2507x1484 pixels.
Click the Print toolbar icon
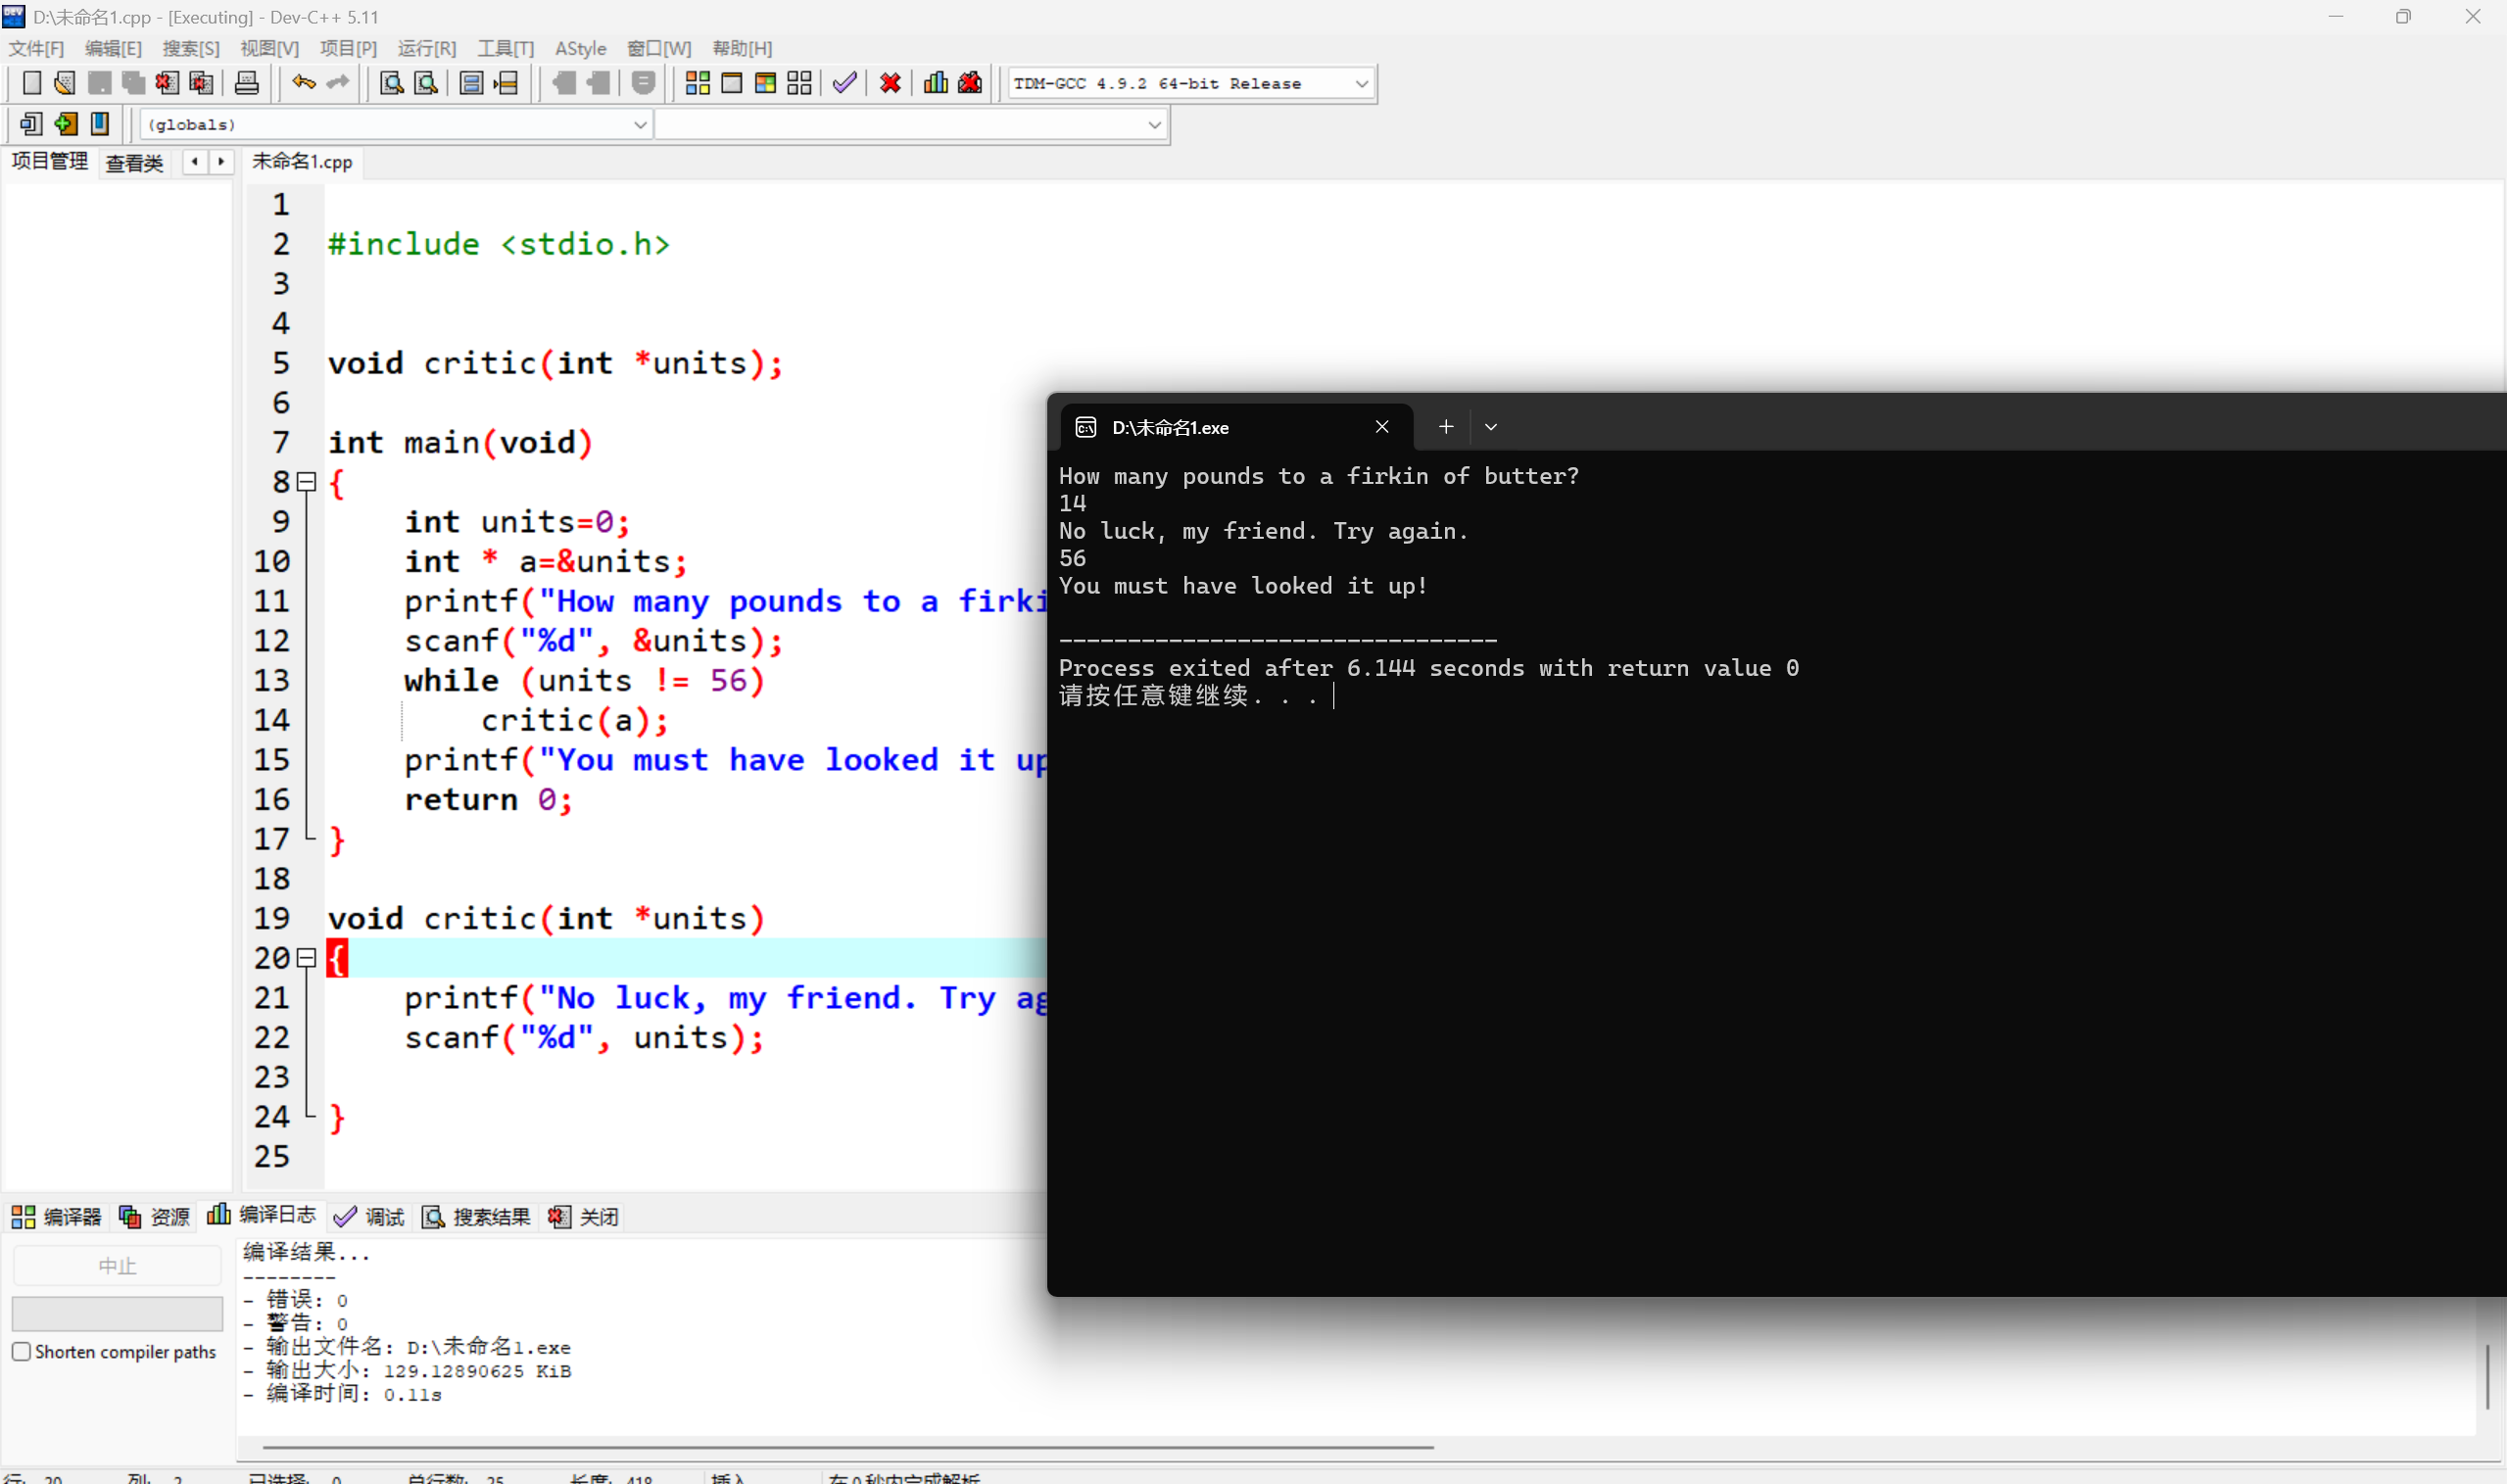tap(246, 84)
